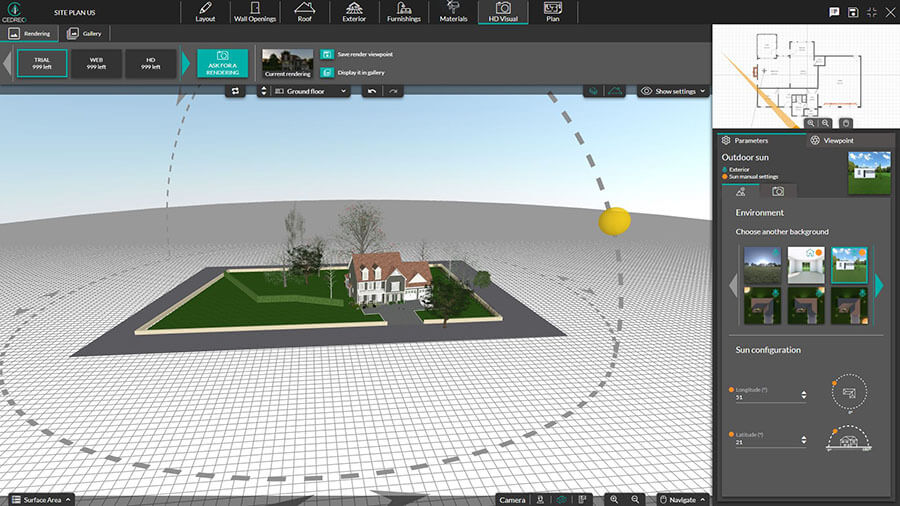The width and height of the screenshot is (900, 506).
Task: Click the swap view arrows icon
Action: (x=236, y=91)
